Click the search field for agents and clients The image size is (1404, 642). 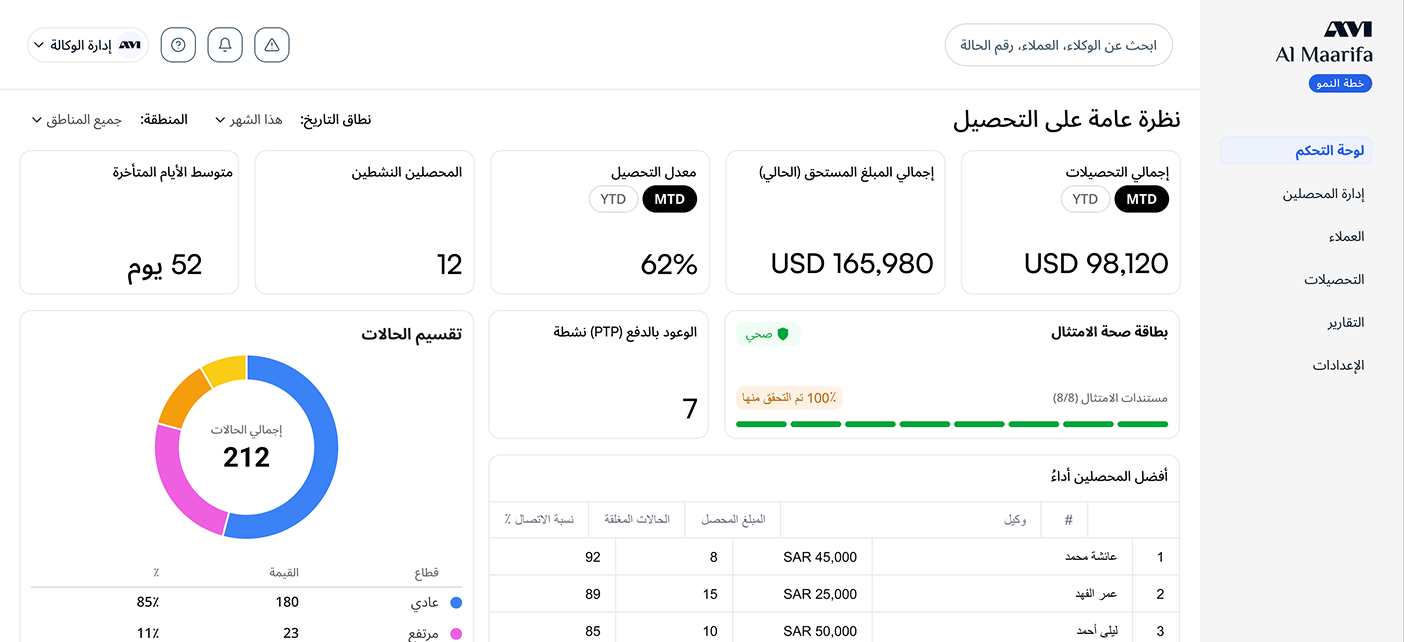coord(1058,45)
